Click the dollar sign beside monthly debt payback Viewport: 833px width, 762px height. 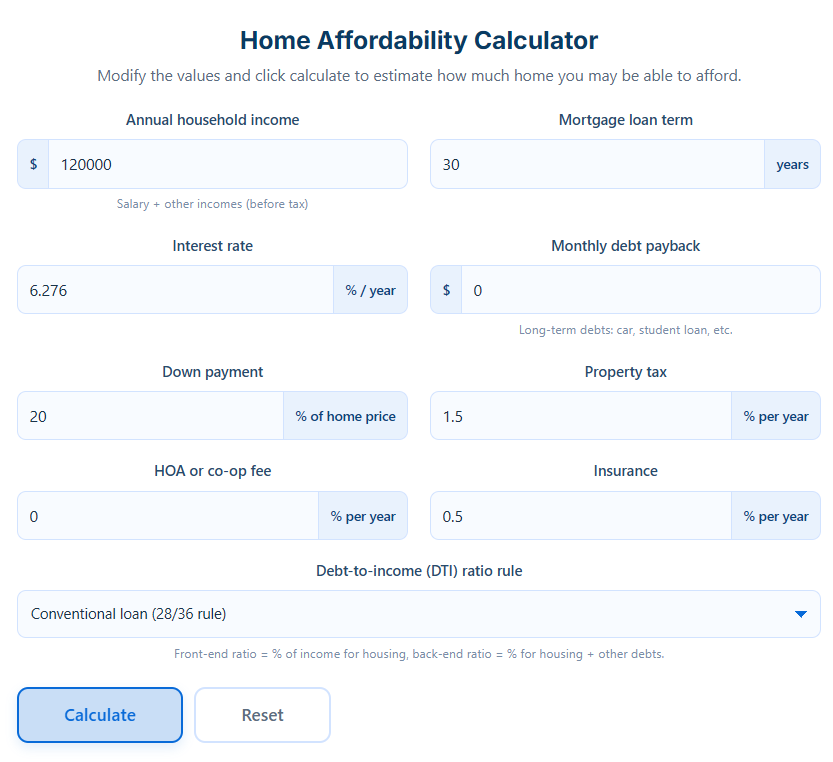[x=445, y=290]
